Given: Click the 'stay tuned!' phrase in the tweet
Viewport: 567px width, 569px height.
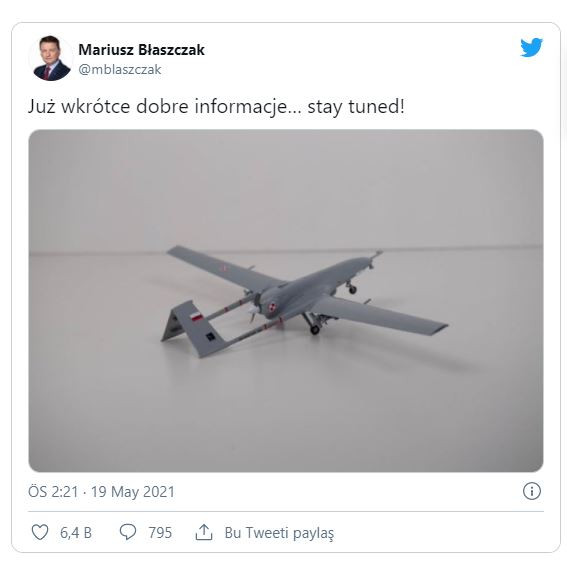Looking at the screenshot, I should 356,107.
